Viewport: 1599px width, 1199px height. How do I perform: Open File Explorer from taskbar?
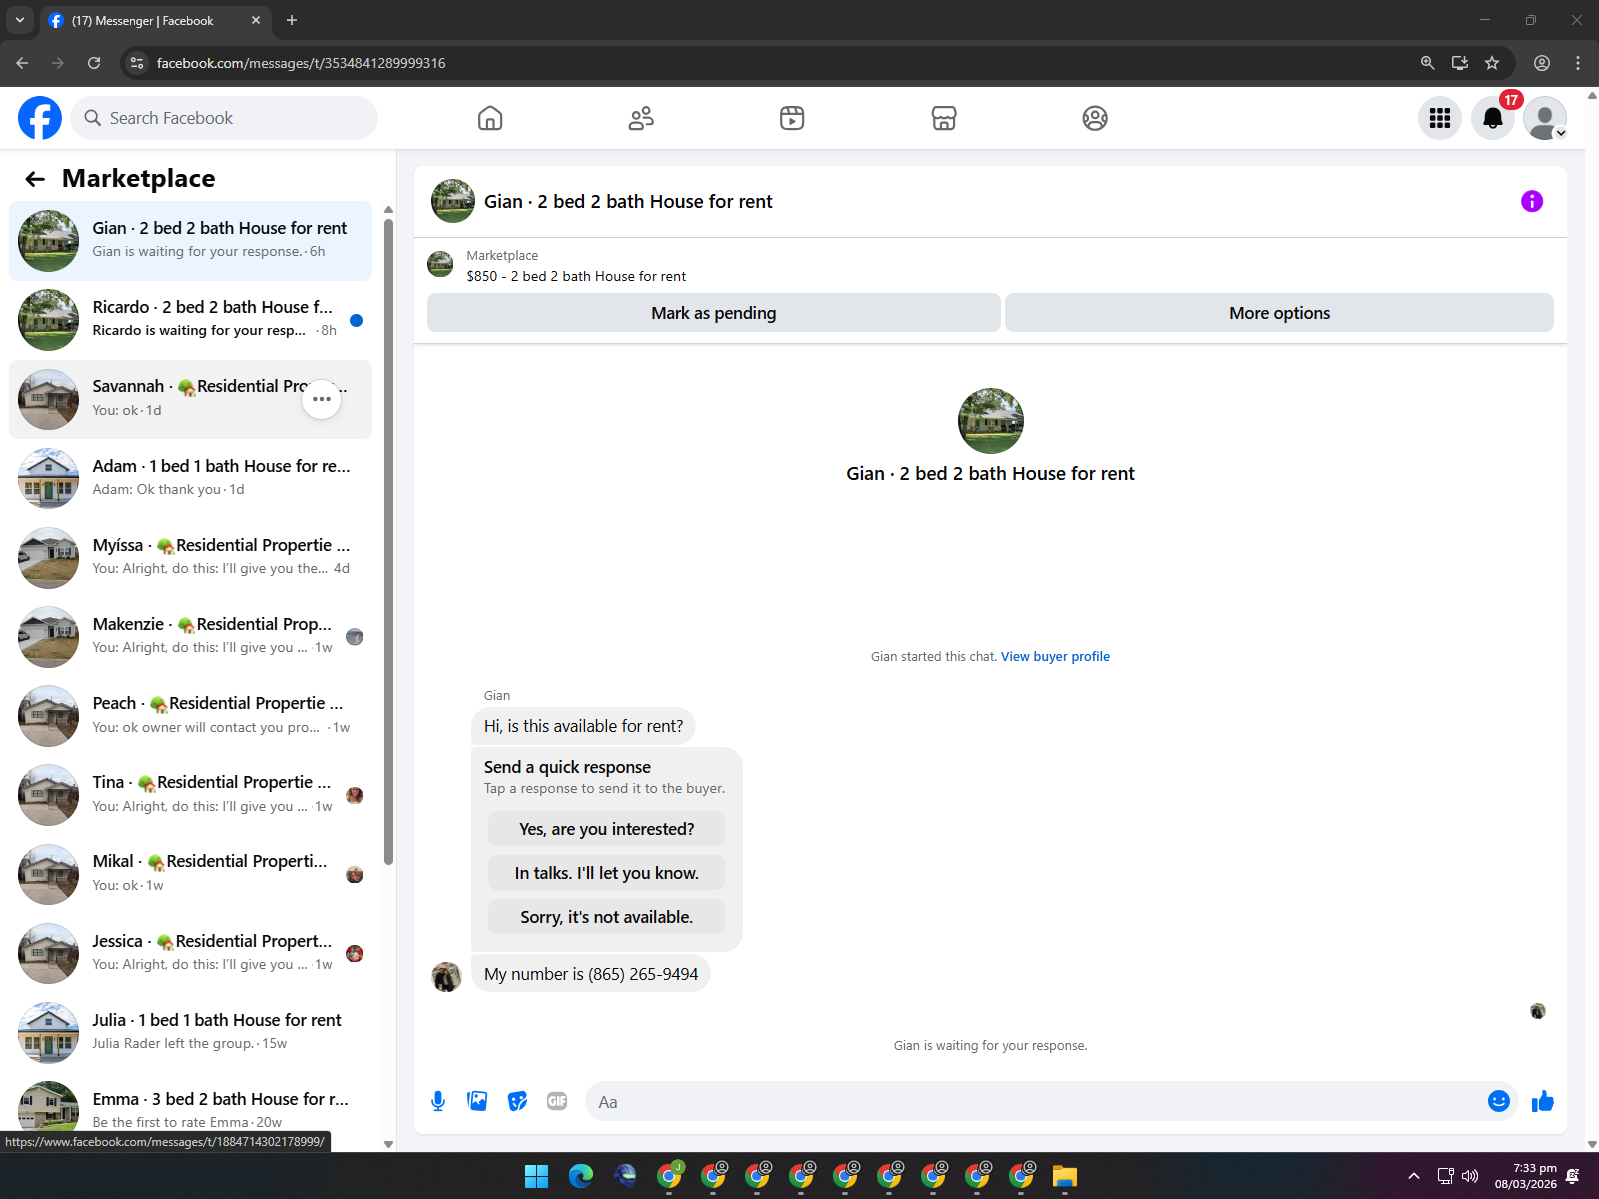[1065, 1176]
